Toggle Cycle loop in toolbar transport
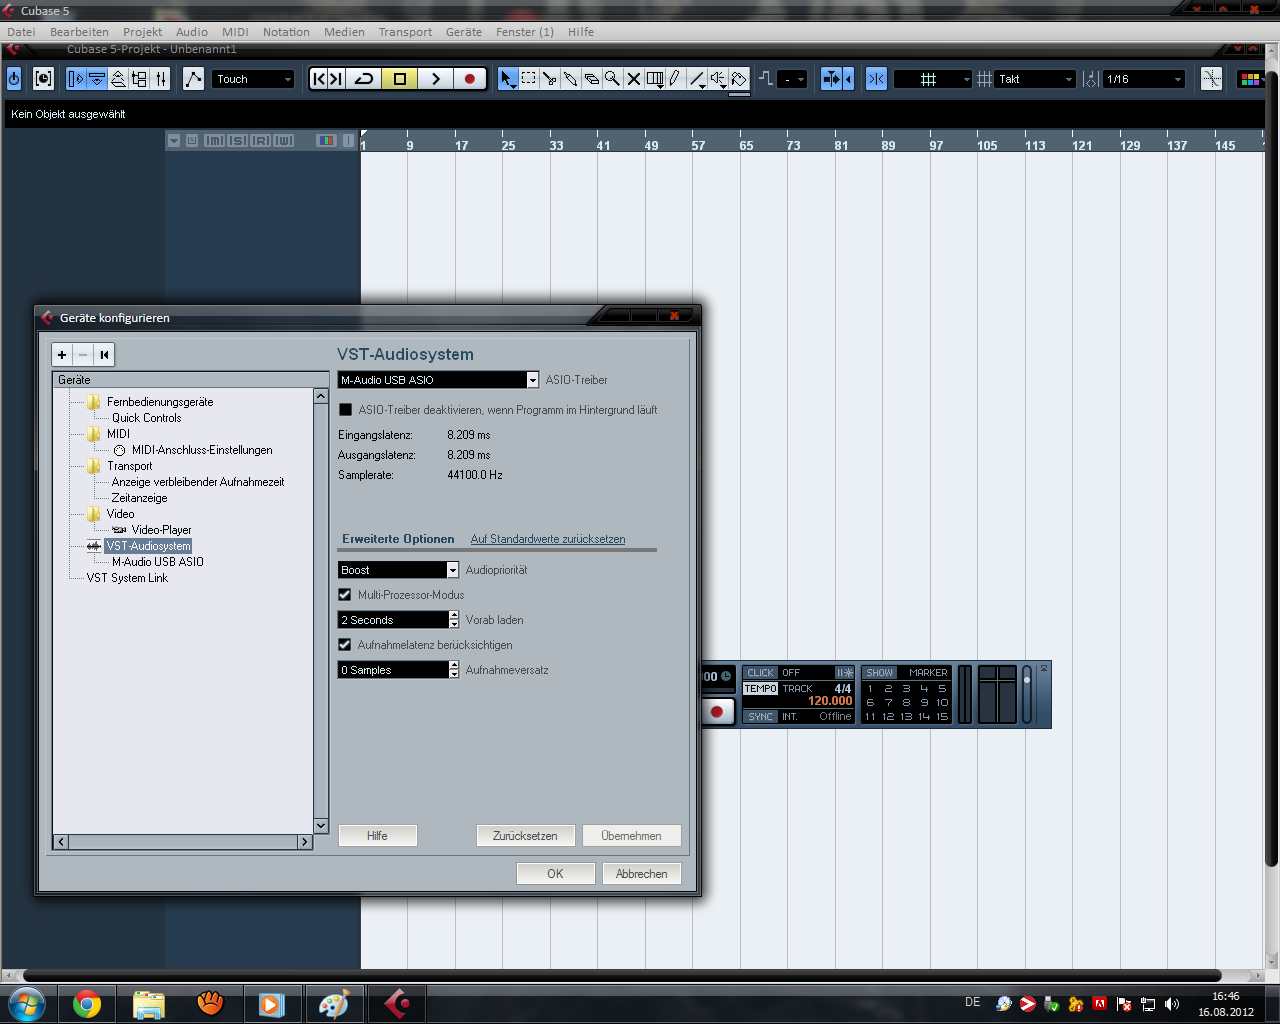The width and height of the screenshot is (1280, 1024). tap(364, 79)
